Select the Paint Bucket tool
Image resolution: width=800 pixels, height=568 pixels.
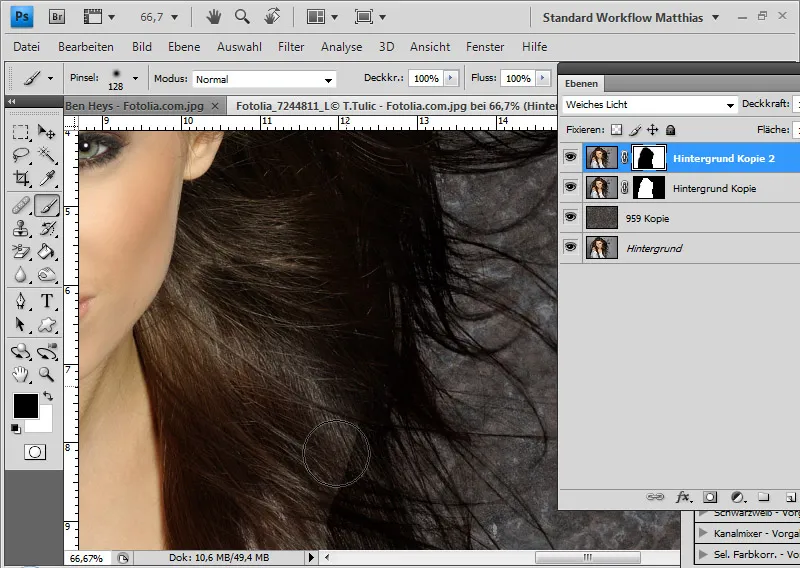(46, 252)
